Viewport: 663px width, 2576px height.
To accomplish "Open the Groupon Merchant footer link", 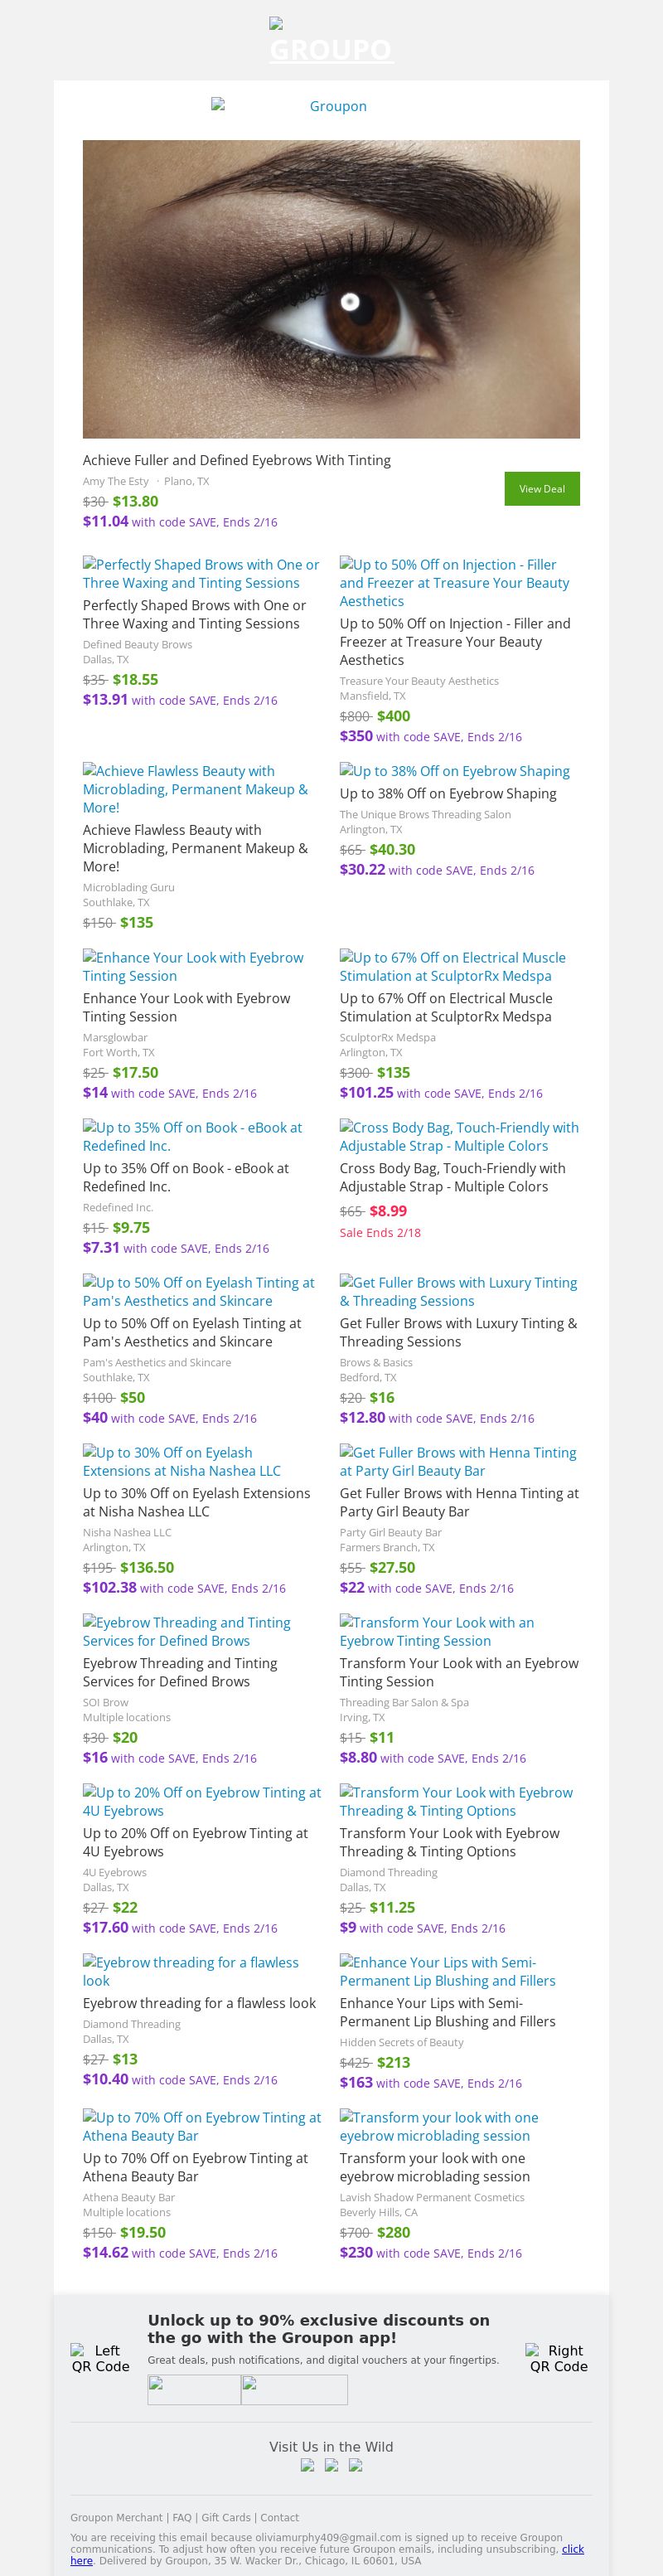I will coord(116,2517).
